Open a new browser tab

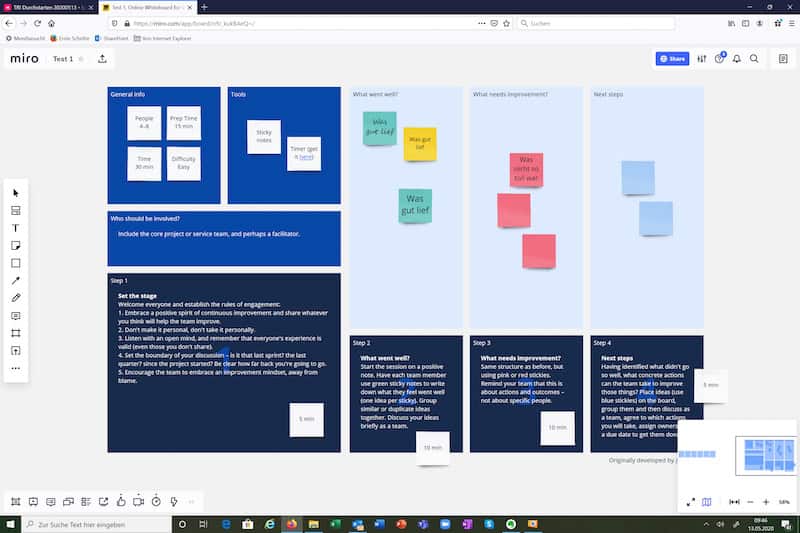(x=204, y=7)
